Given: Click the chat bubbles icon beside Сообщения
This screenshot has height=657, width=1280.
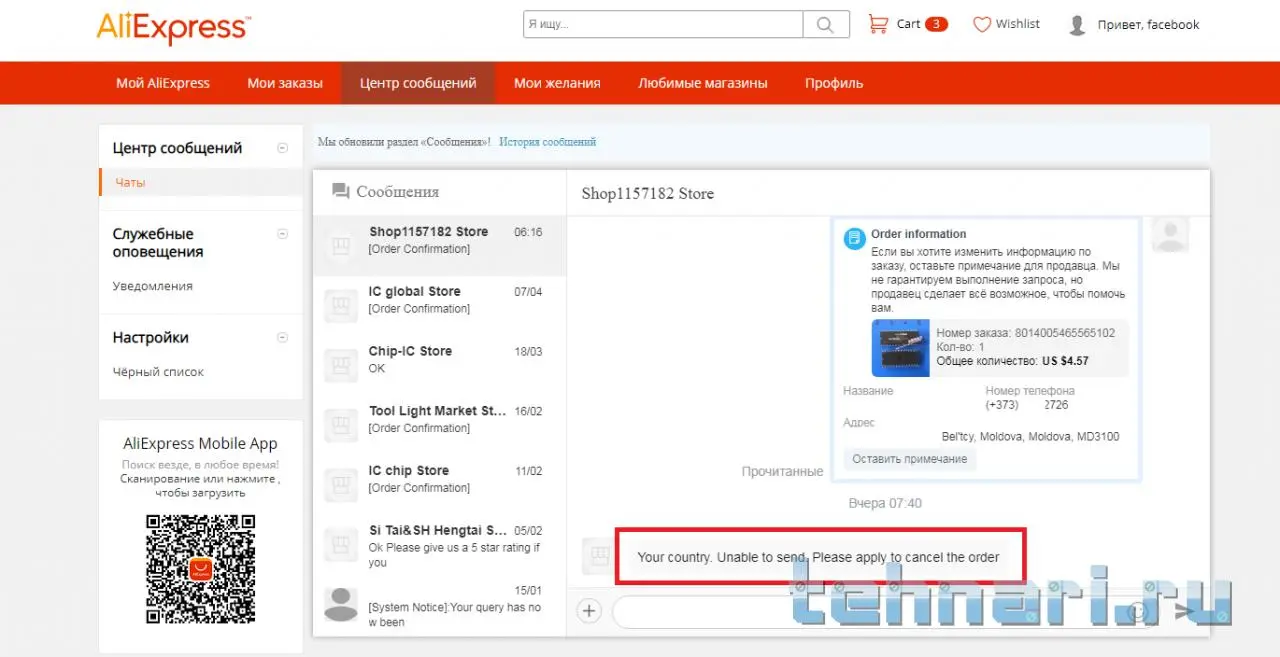Looking at the screenshot, I should click(341, 191).
